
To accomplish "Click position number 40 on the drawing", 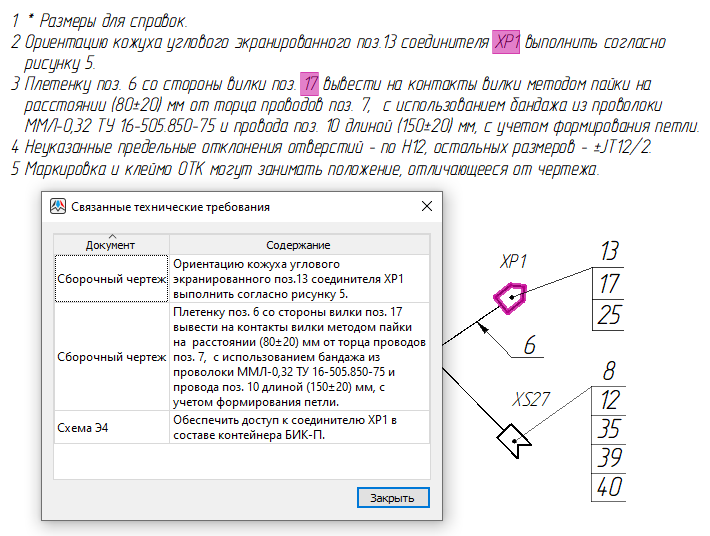I will tap(609, 487).
